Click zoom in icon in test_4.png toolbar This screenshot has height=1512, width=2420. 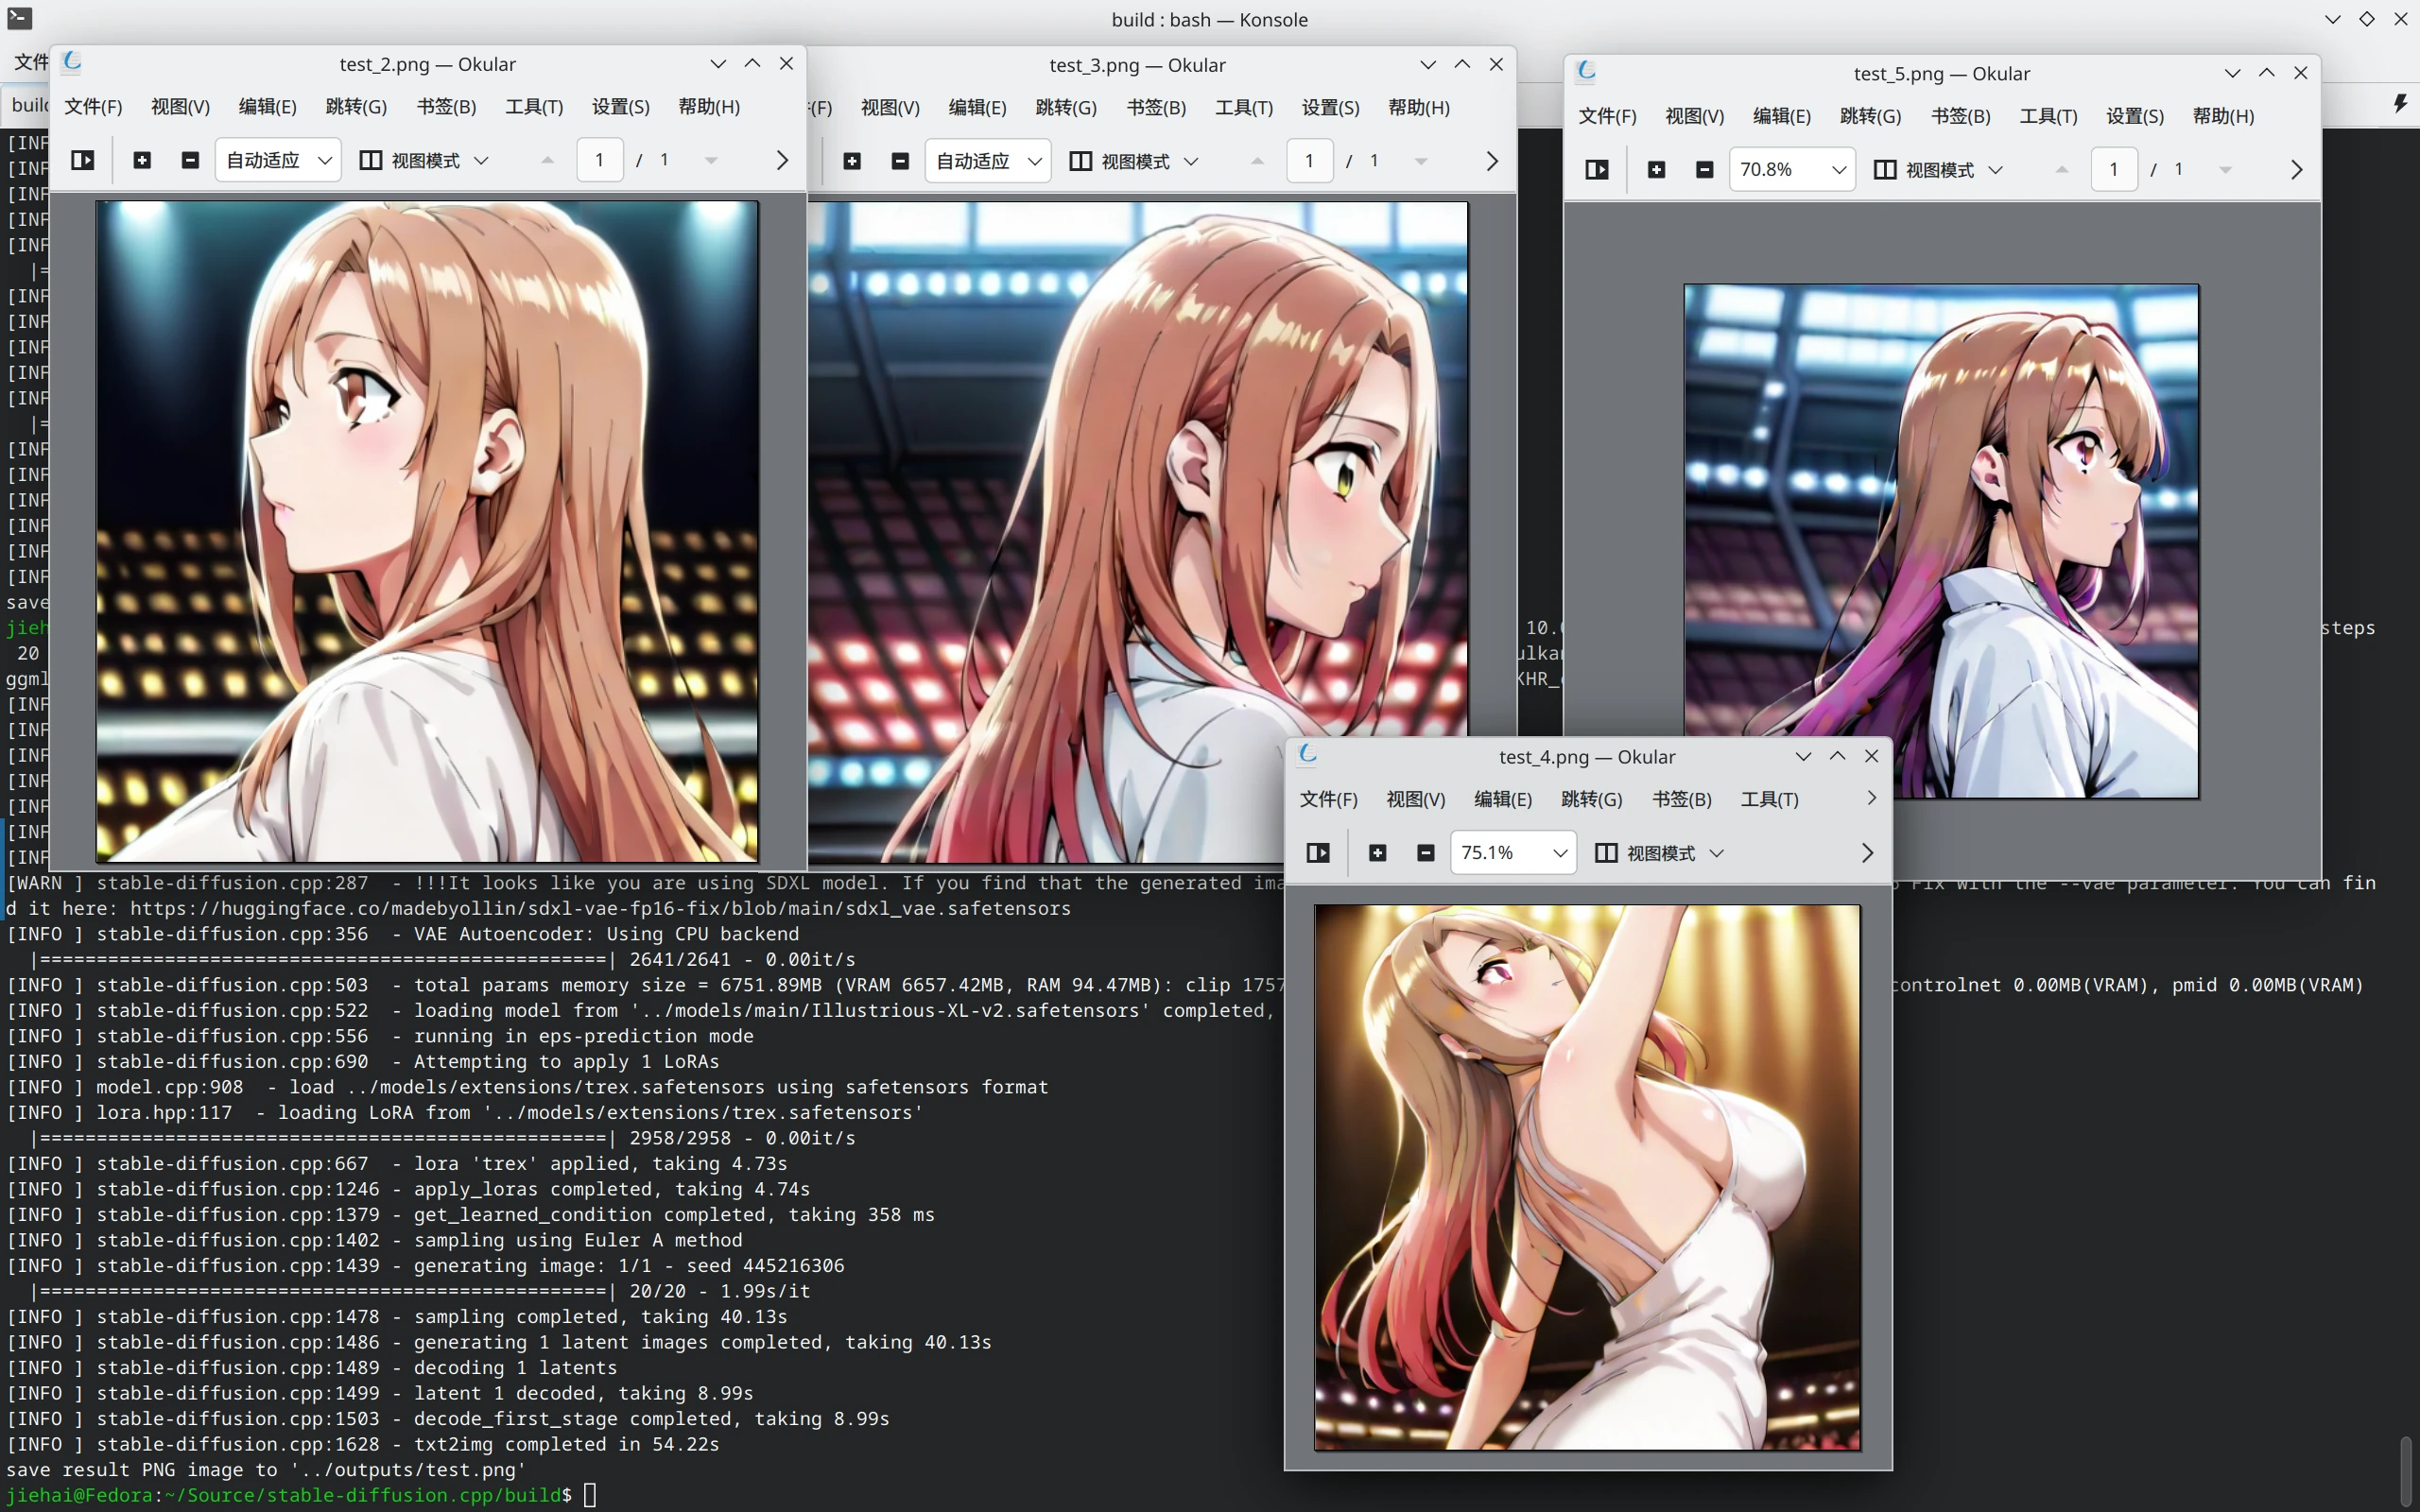(x=1377, y=853)
